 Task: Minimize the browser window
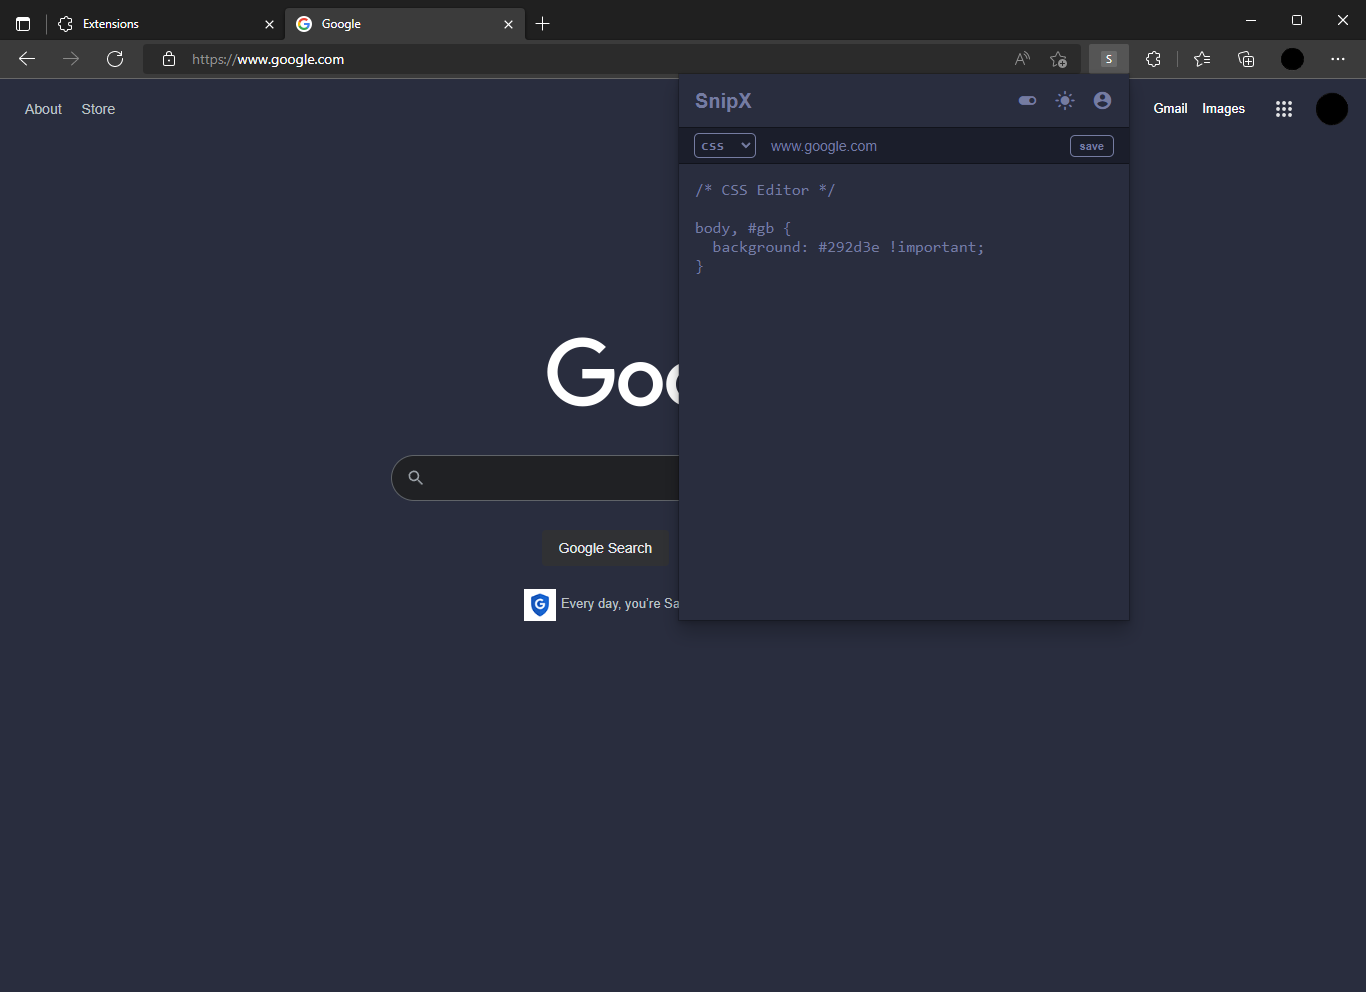point(1251,20)
